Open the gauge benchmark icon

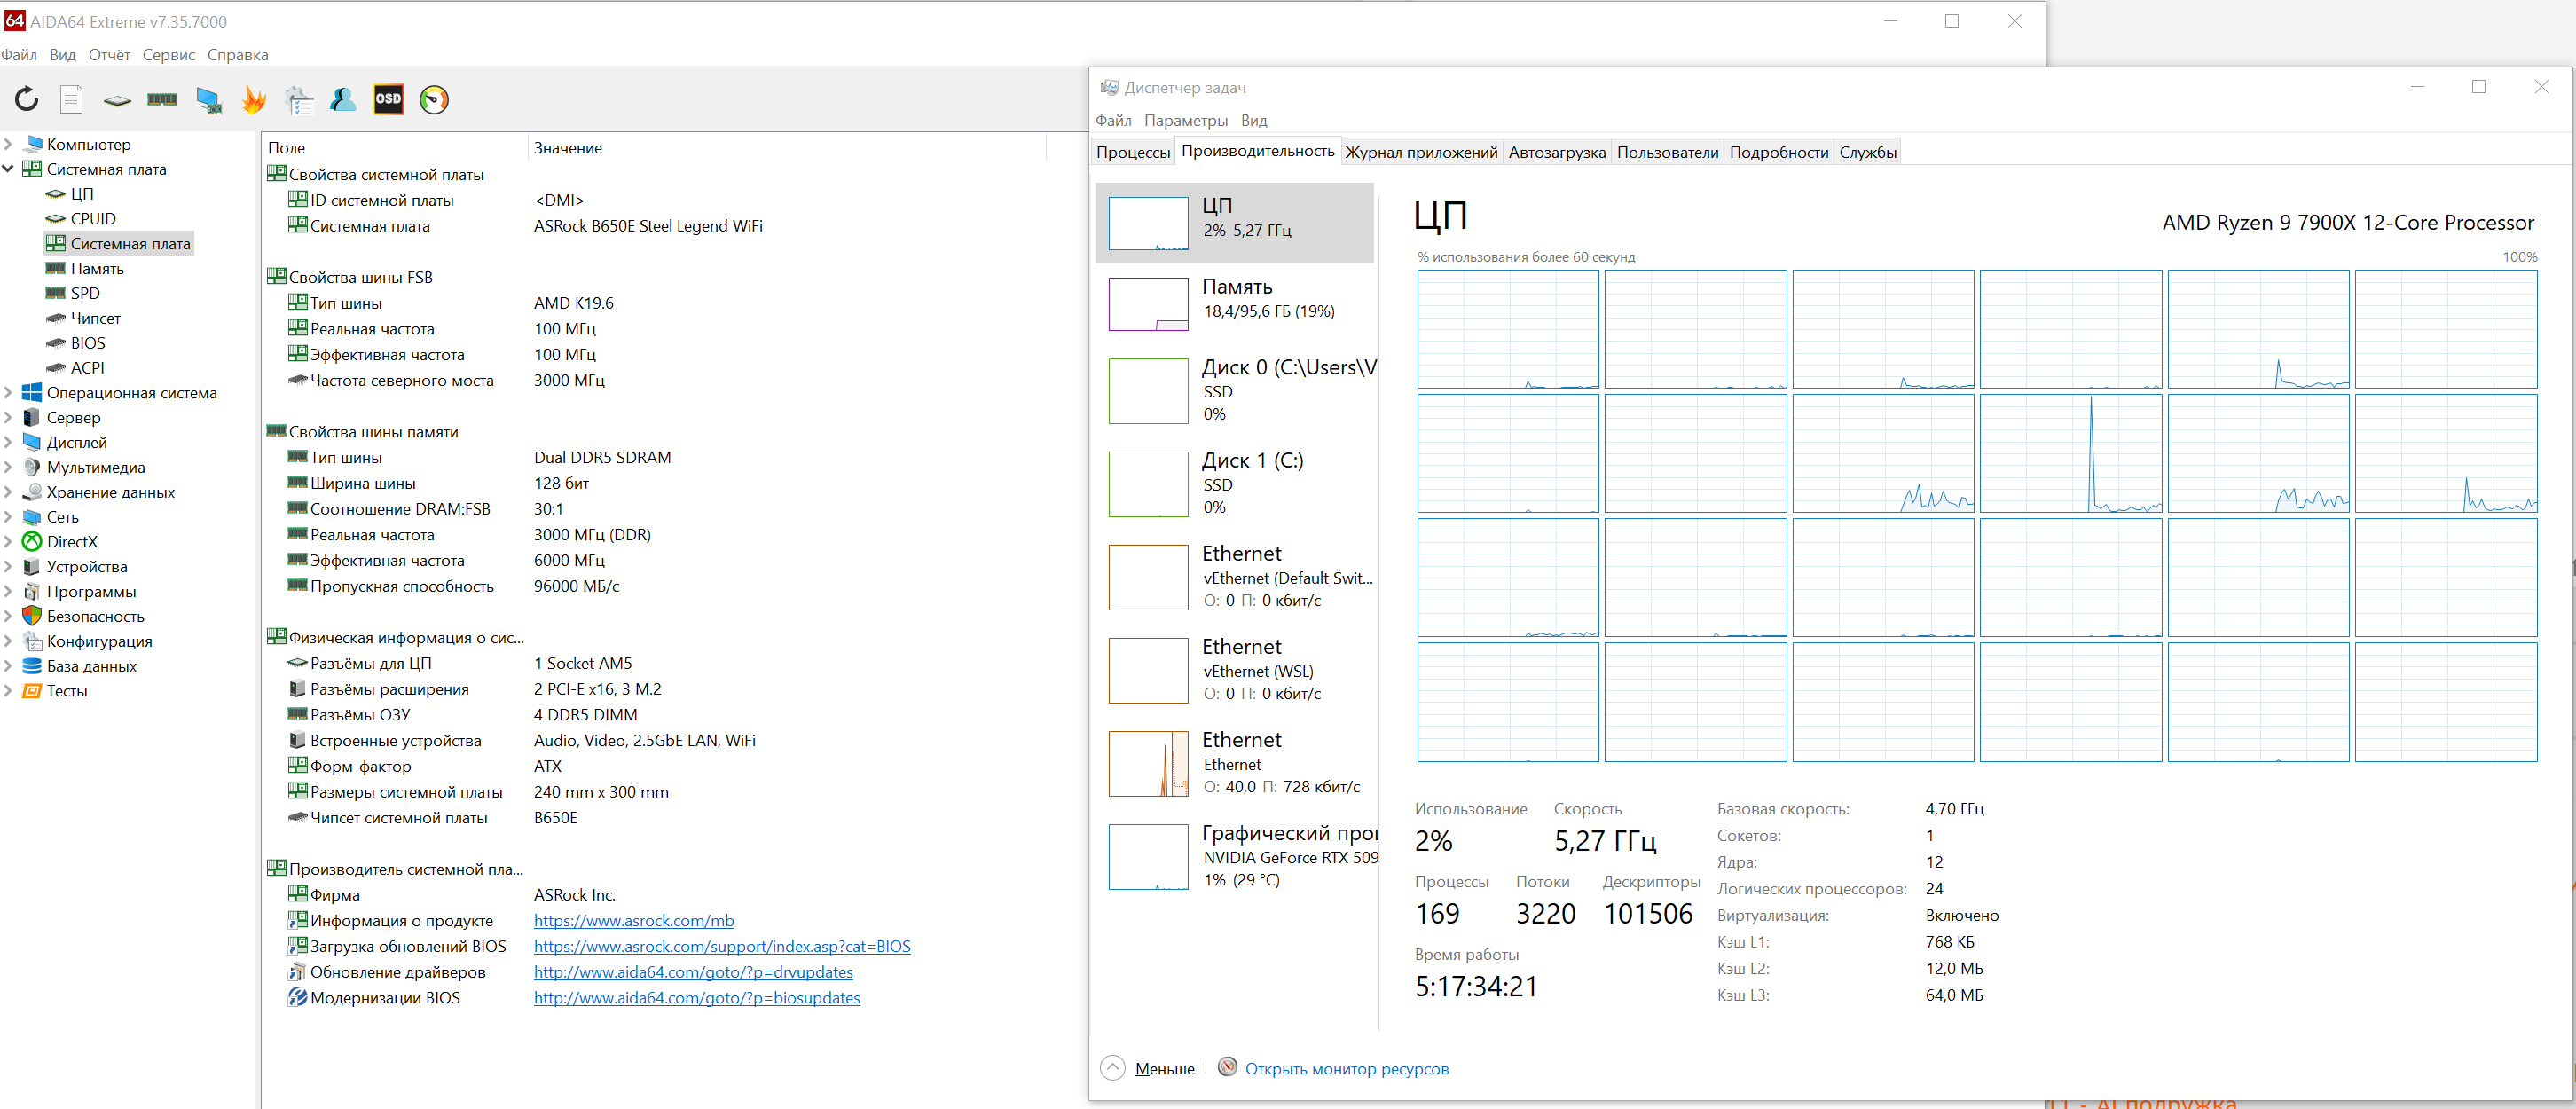[434, 99]
